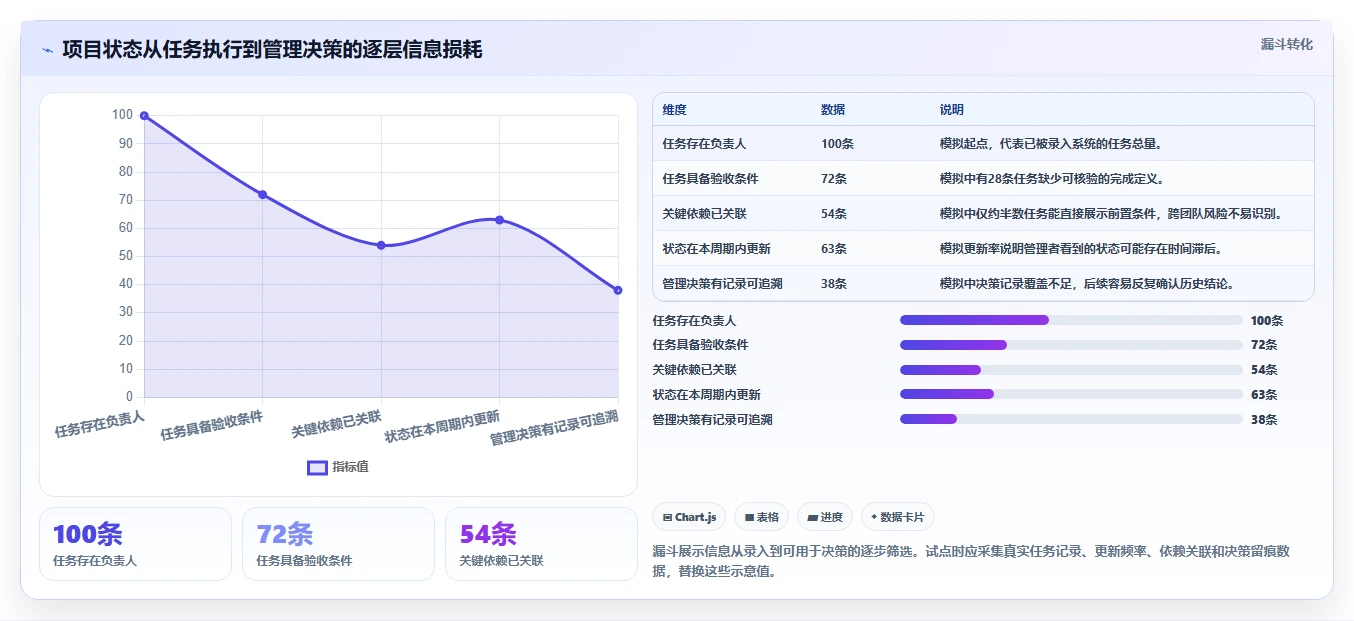Click table cell 状态在本周期内更新

click(716, 249)
